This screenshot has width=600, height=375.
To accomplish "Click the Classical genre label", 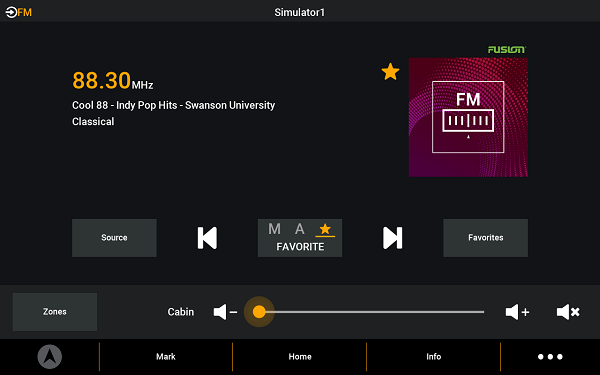I will (93, 122).
